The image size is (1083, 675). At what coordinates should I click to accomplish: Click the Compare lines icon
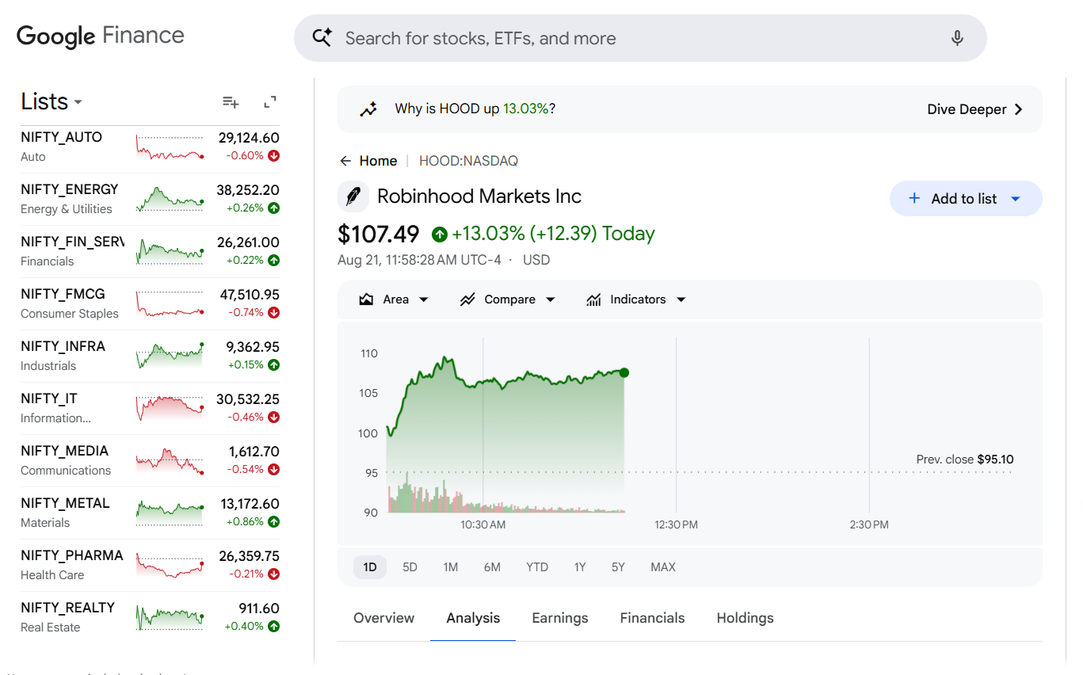point(468,299)
